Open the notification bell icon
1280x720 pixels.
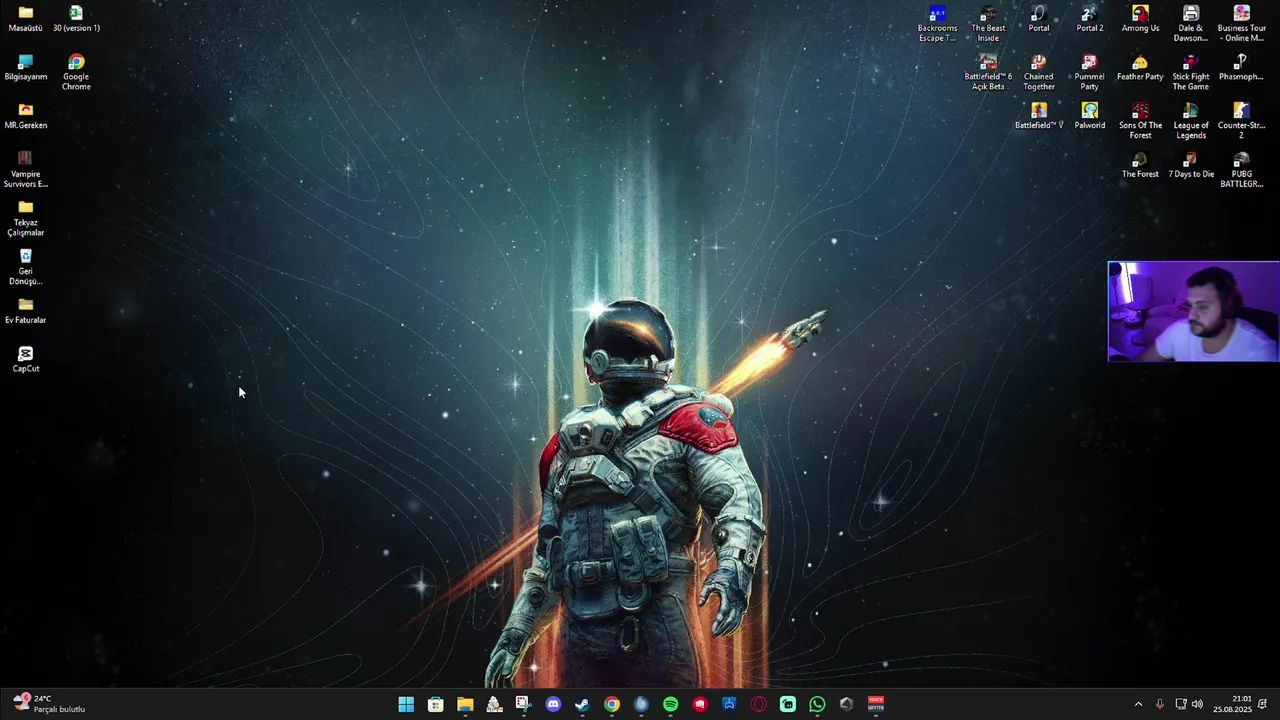click(x=1263, y=704)
